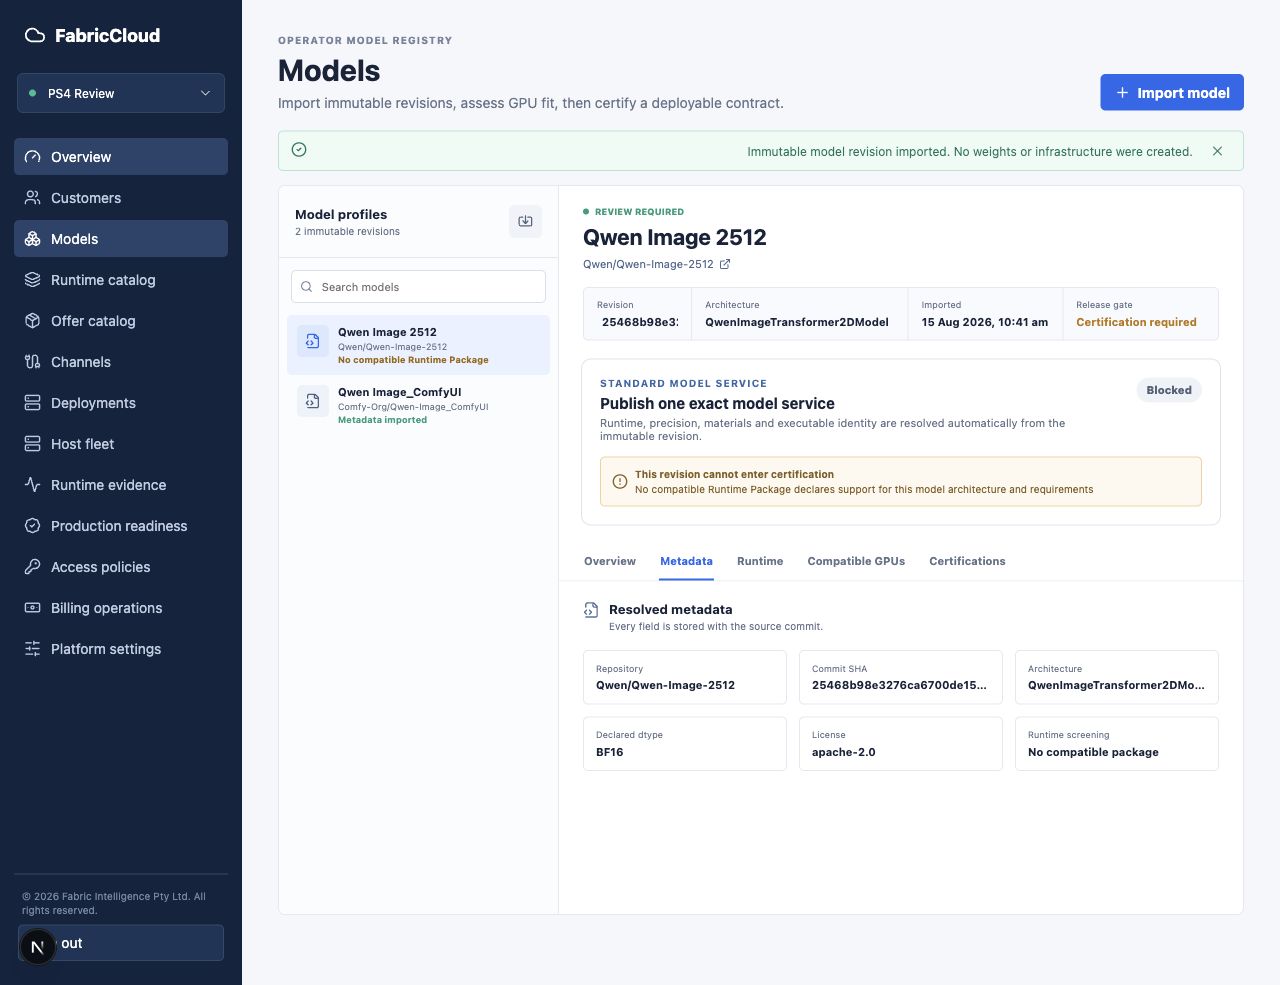Go to Runtime catalog in the sidebar
The image size is (1280, 985).
pos(121,280)
